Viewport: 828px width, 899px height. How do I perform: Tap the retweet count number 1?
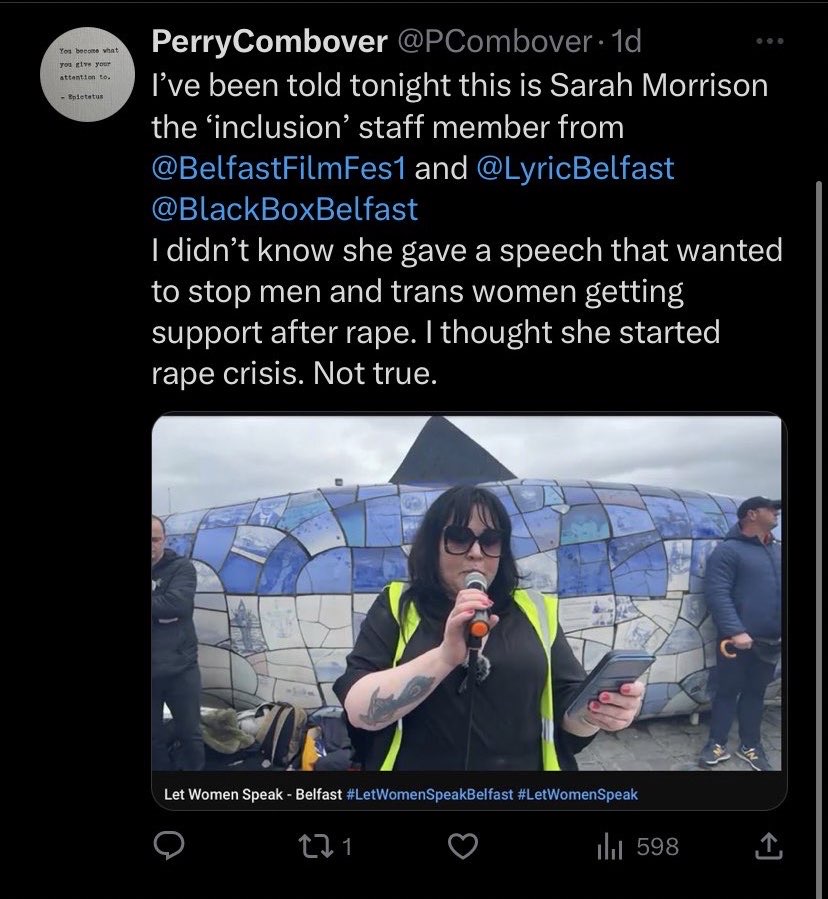346,847
